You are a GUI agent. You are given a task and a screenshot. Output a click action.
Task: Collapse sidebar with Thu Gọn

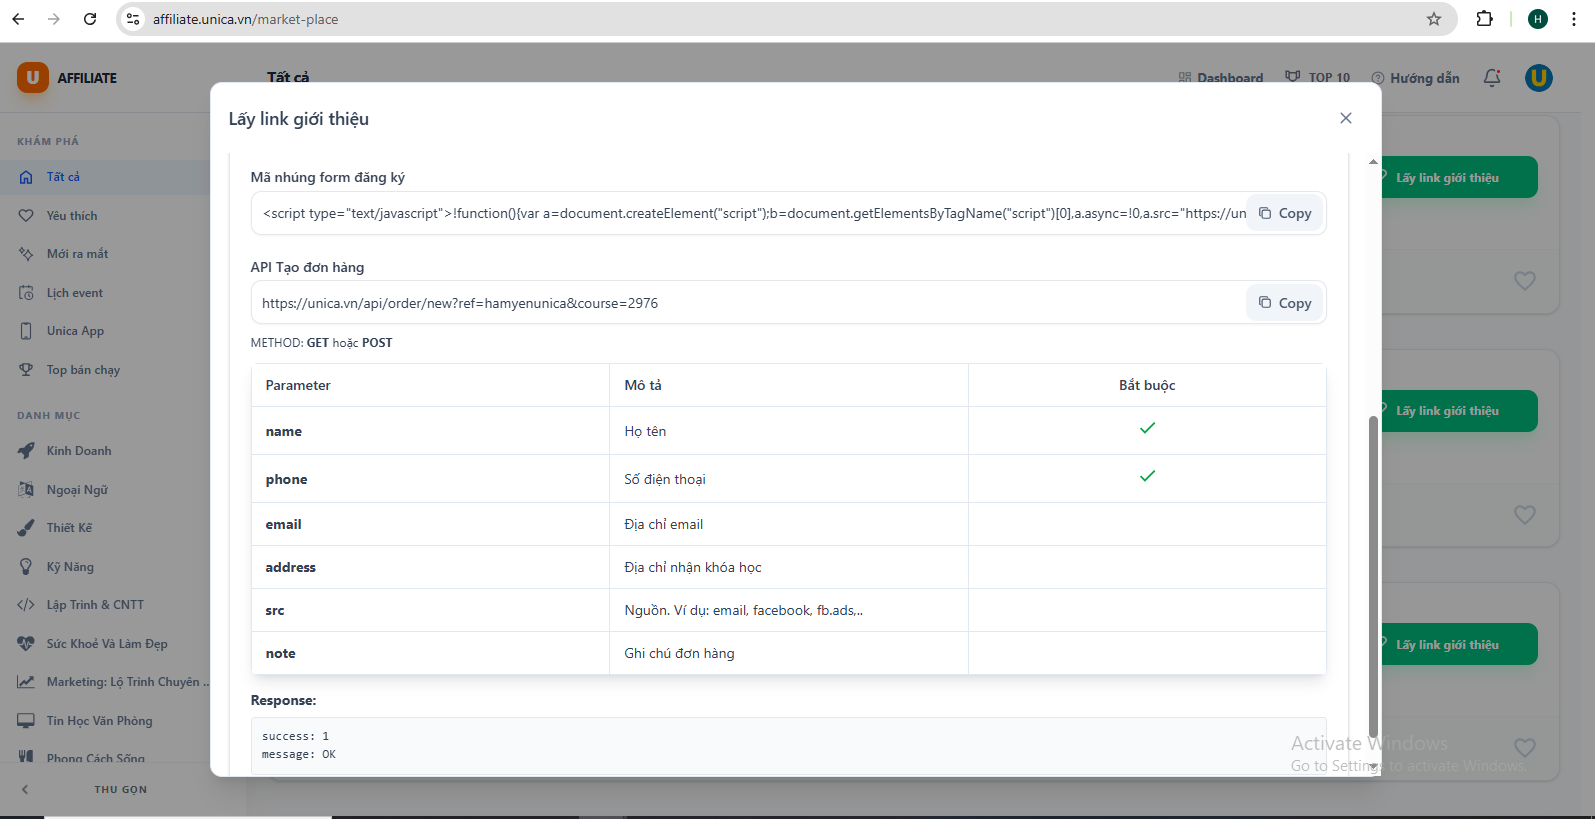click(x=120, y=789)
